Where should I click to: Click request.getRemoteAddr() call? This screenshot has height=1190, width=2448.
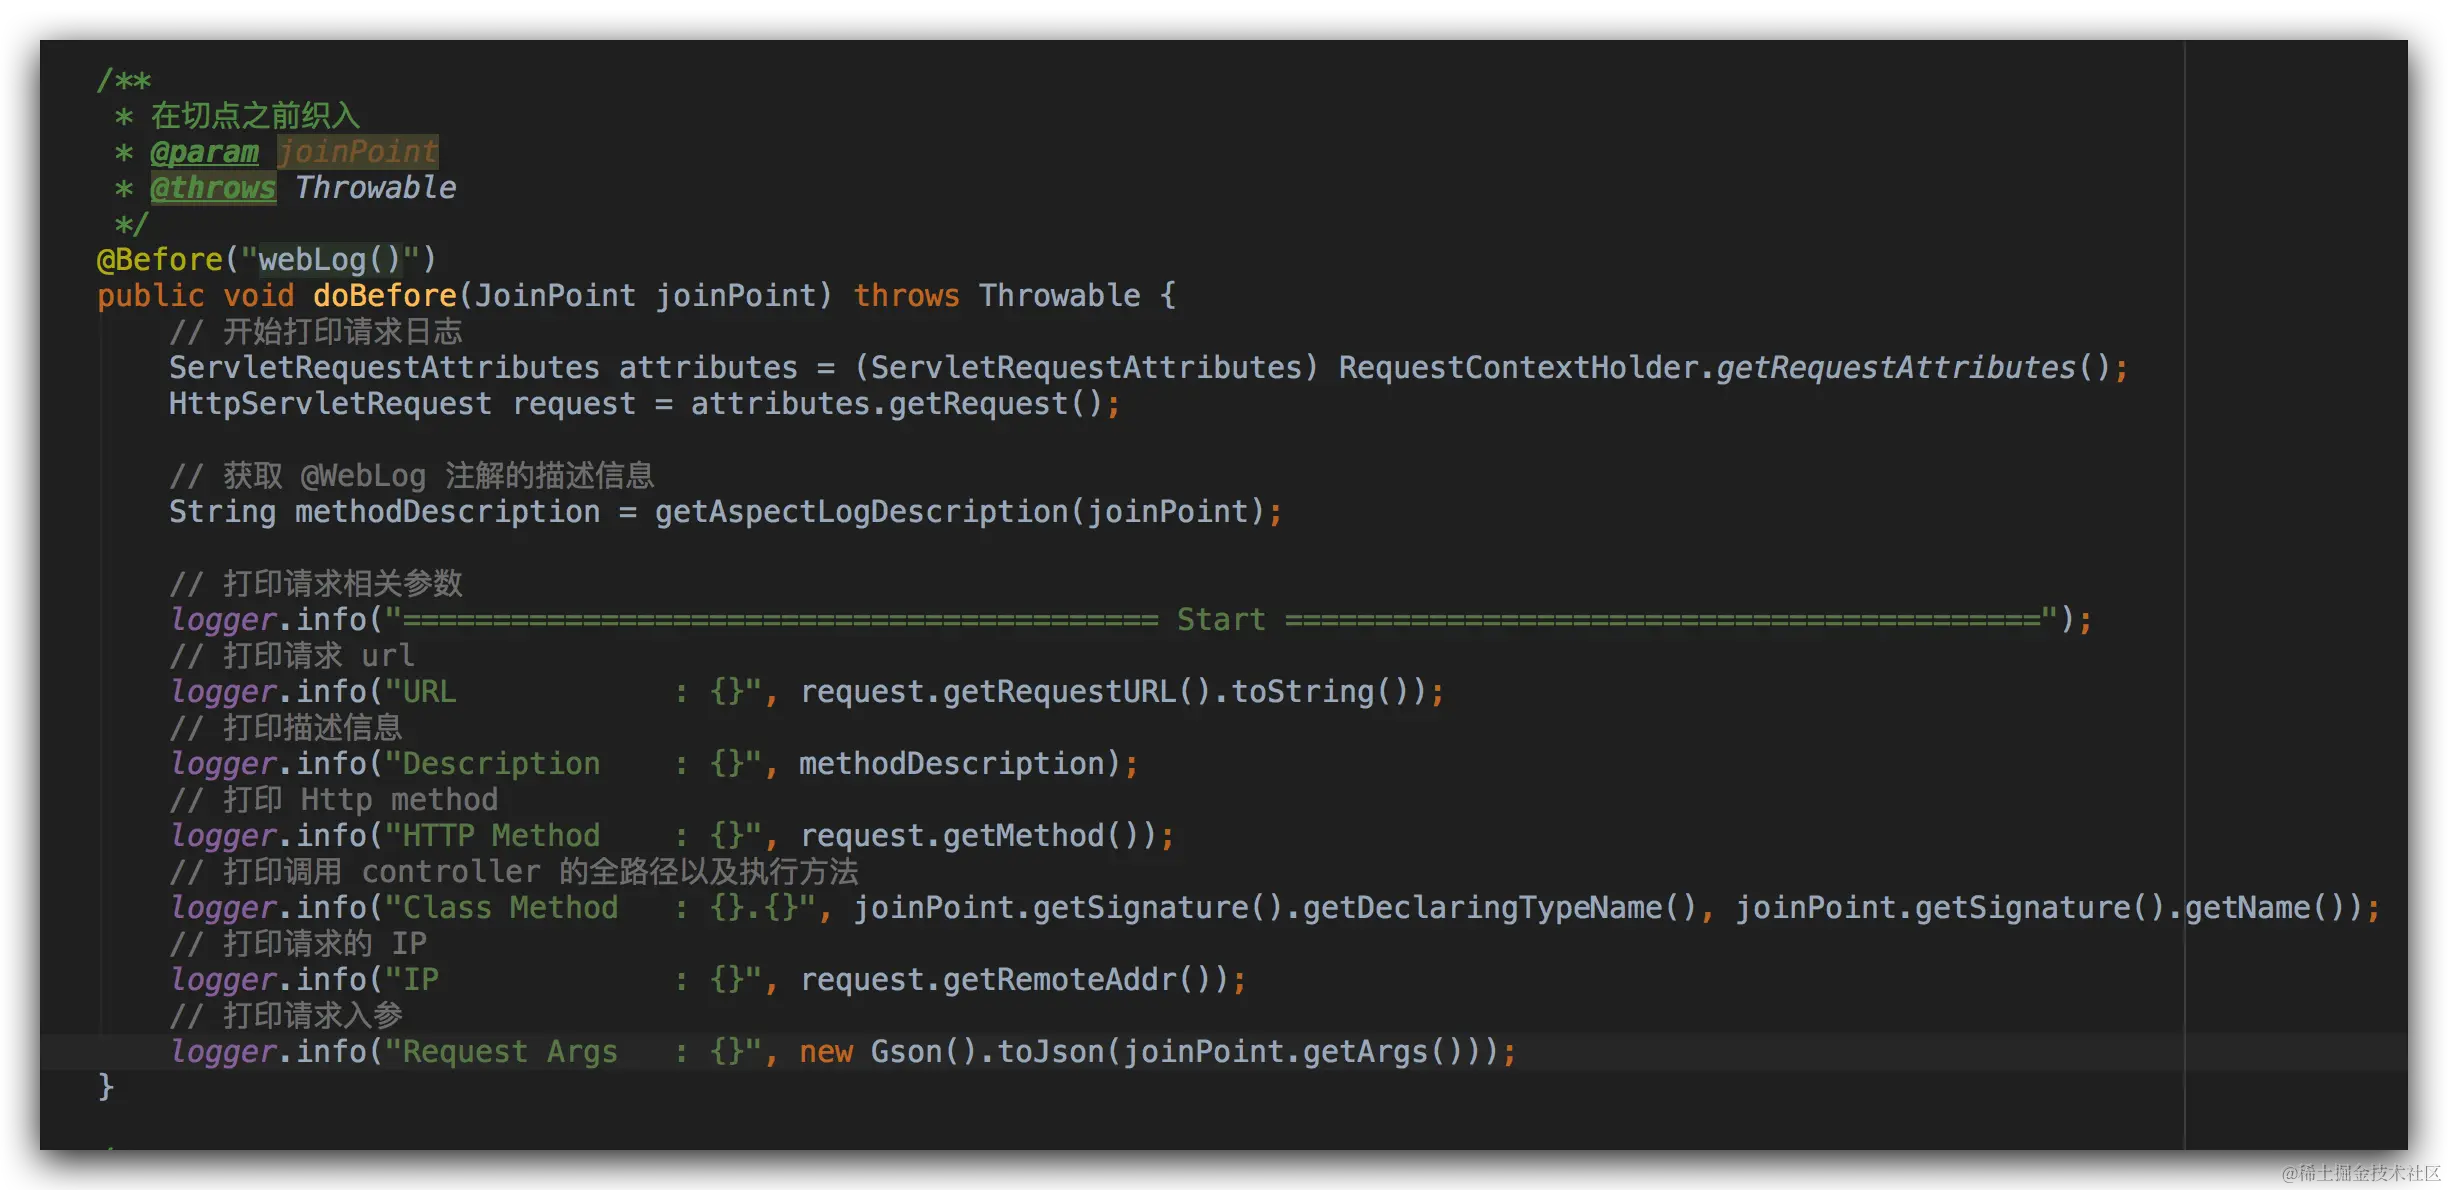[x=1014, y=980]
